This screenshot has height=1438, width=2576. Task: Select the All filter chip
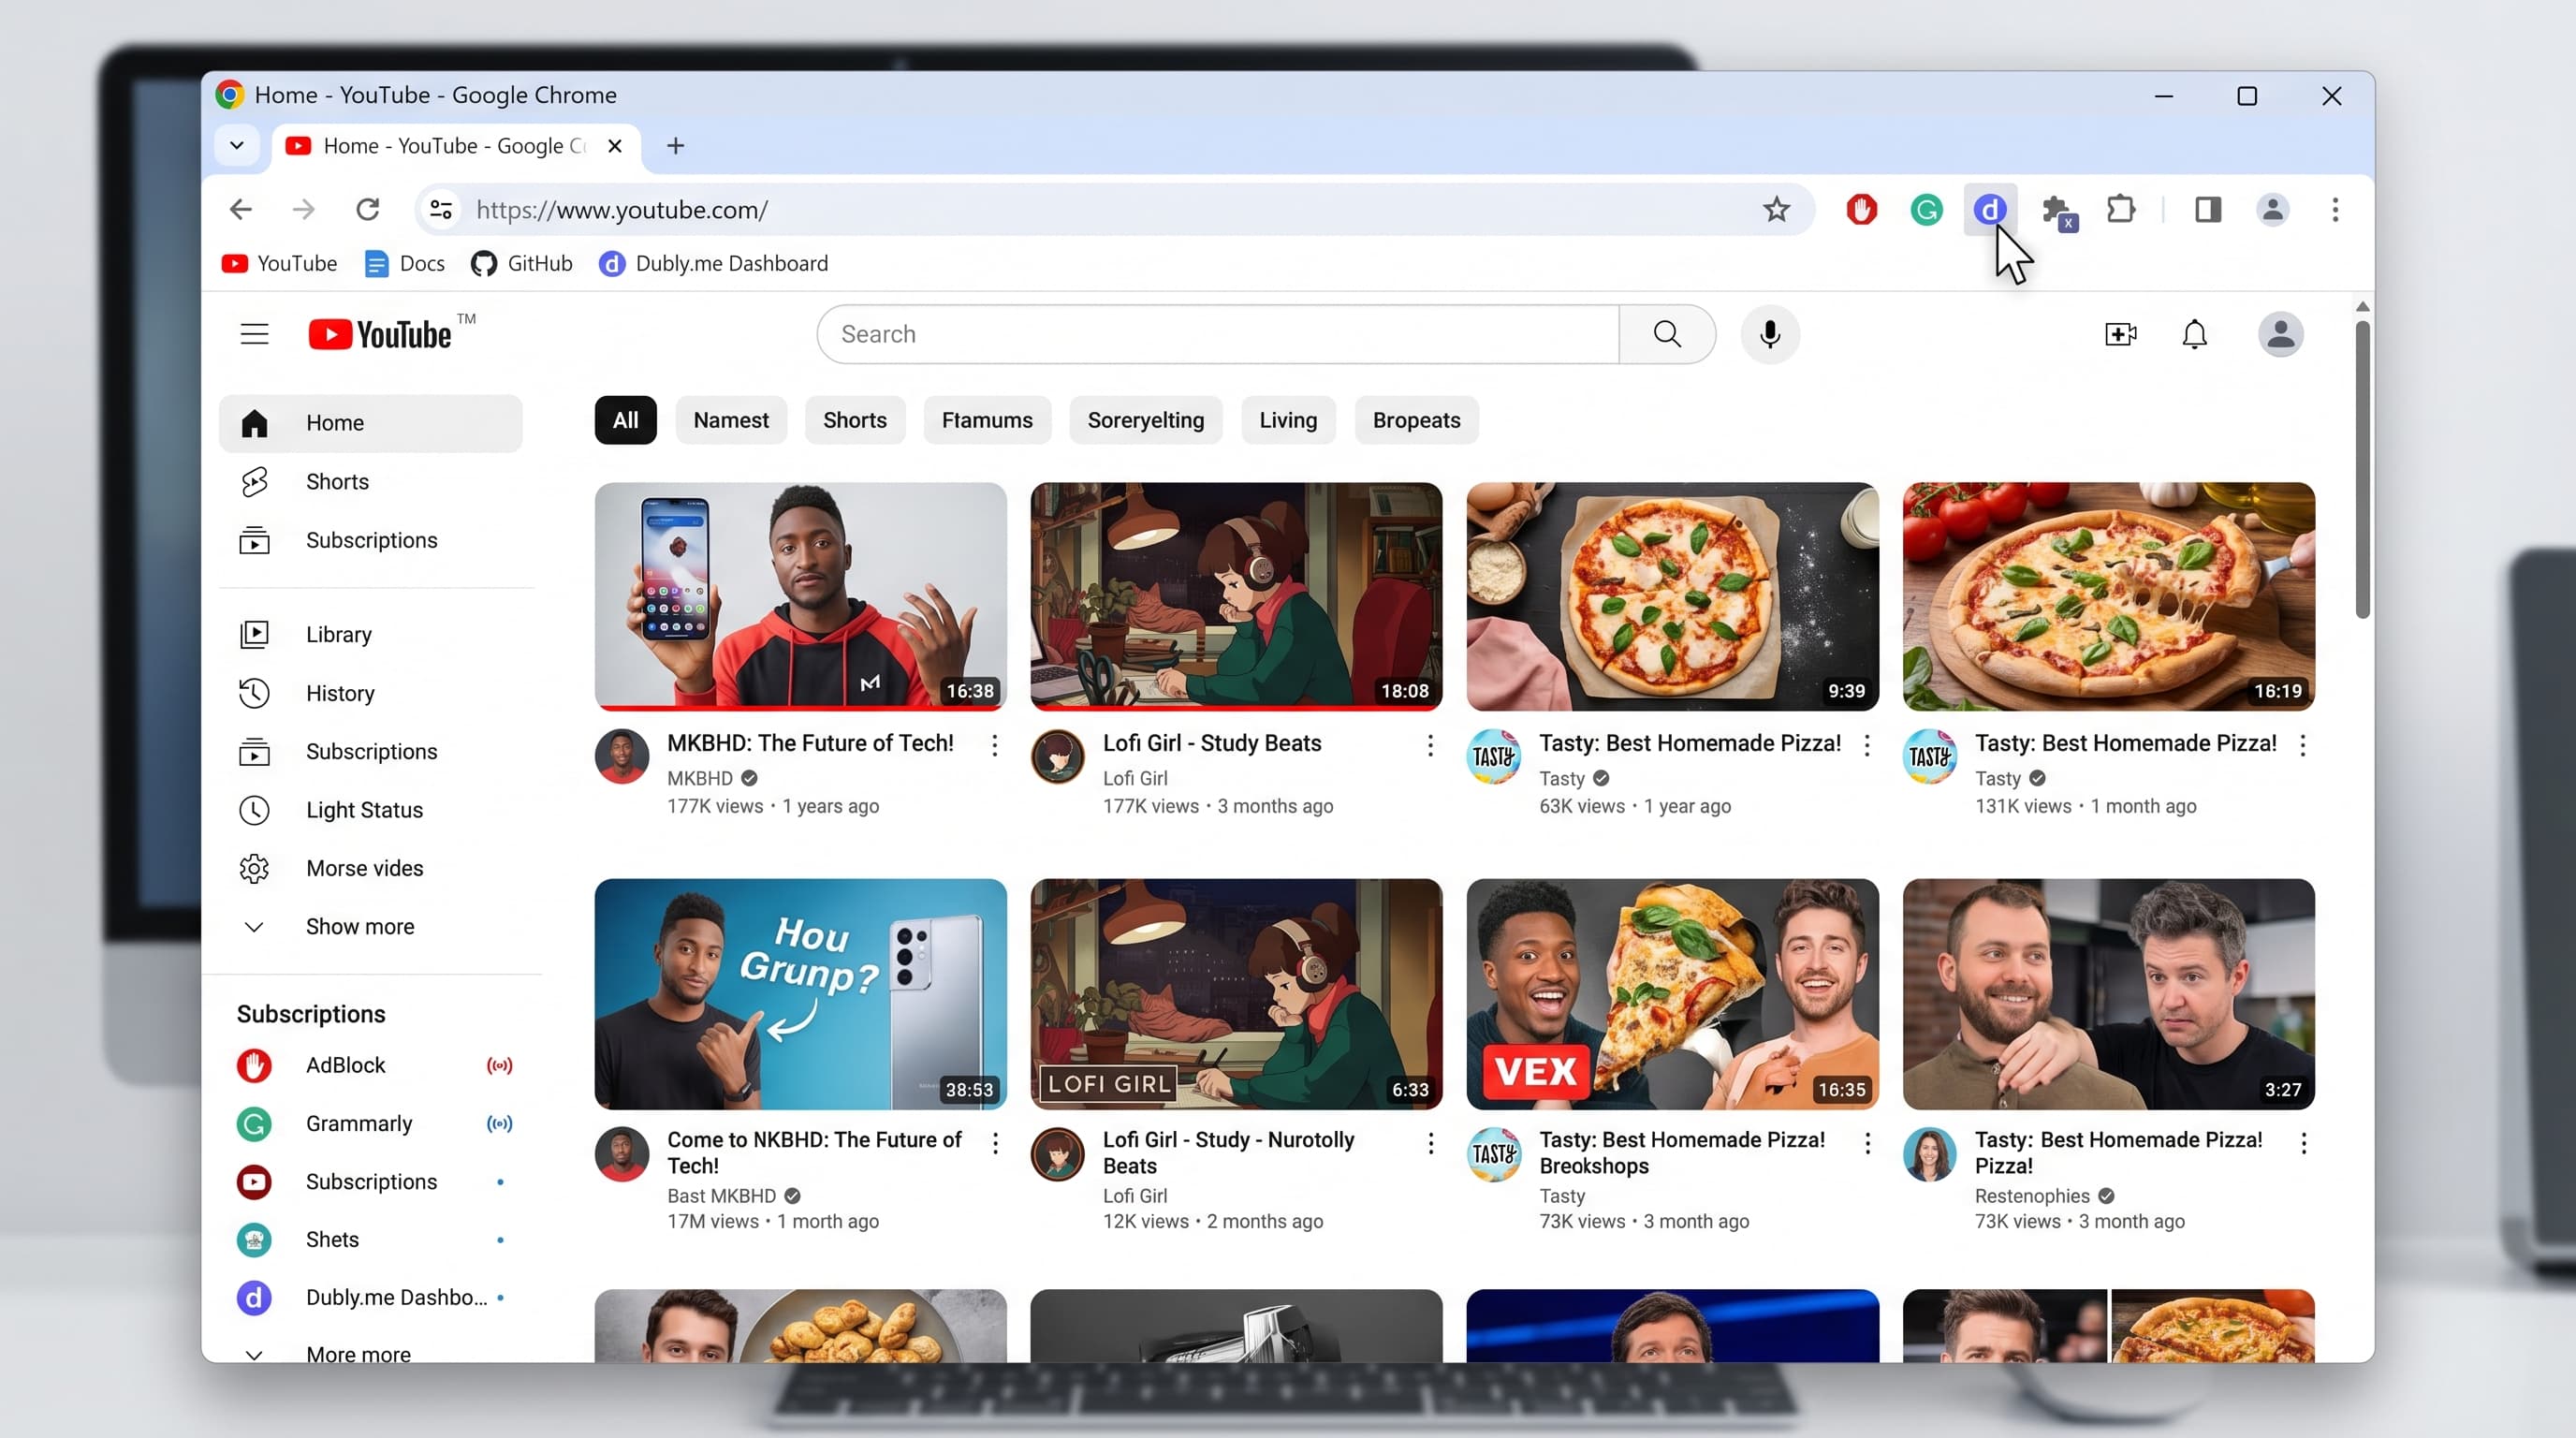tap(626, 420)
